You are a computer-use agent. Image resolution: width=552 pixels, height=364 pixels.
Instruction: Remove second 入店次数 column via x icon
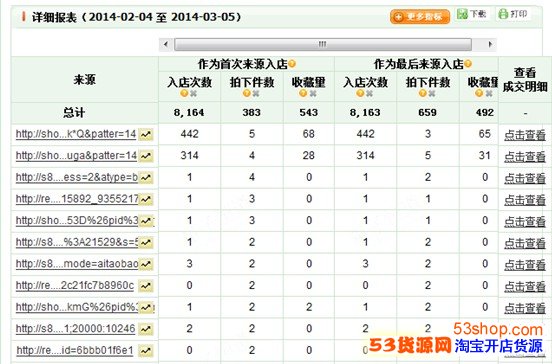tap(369, 94)
